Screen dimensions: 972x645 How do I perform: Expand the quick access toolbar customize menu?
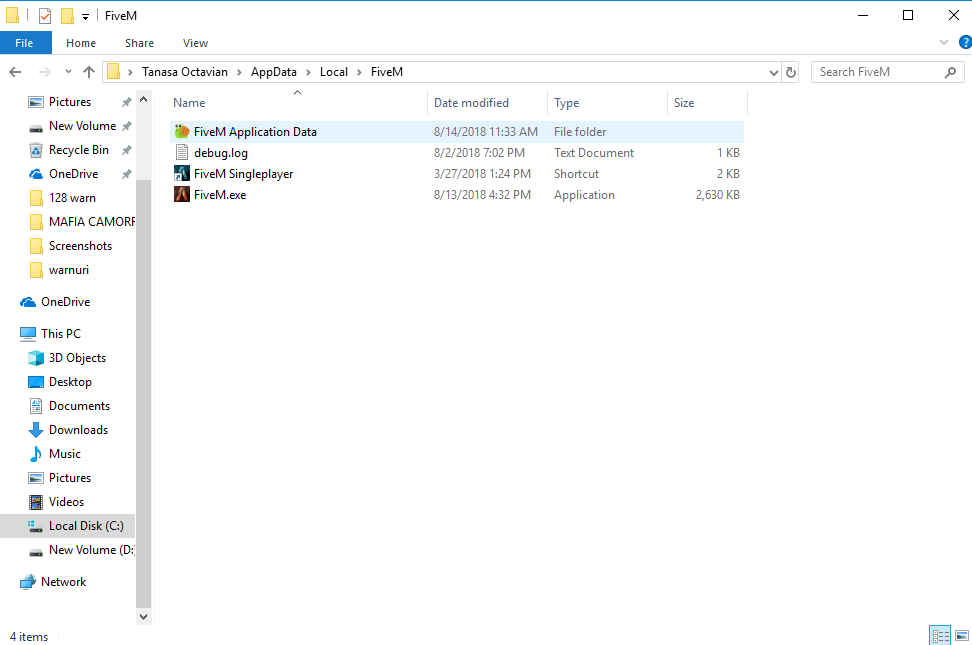pos(83,15)
